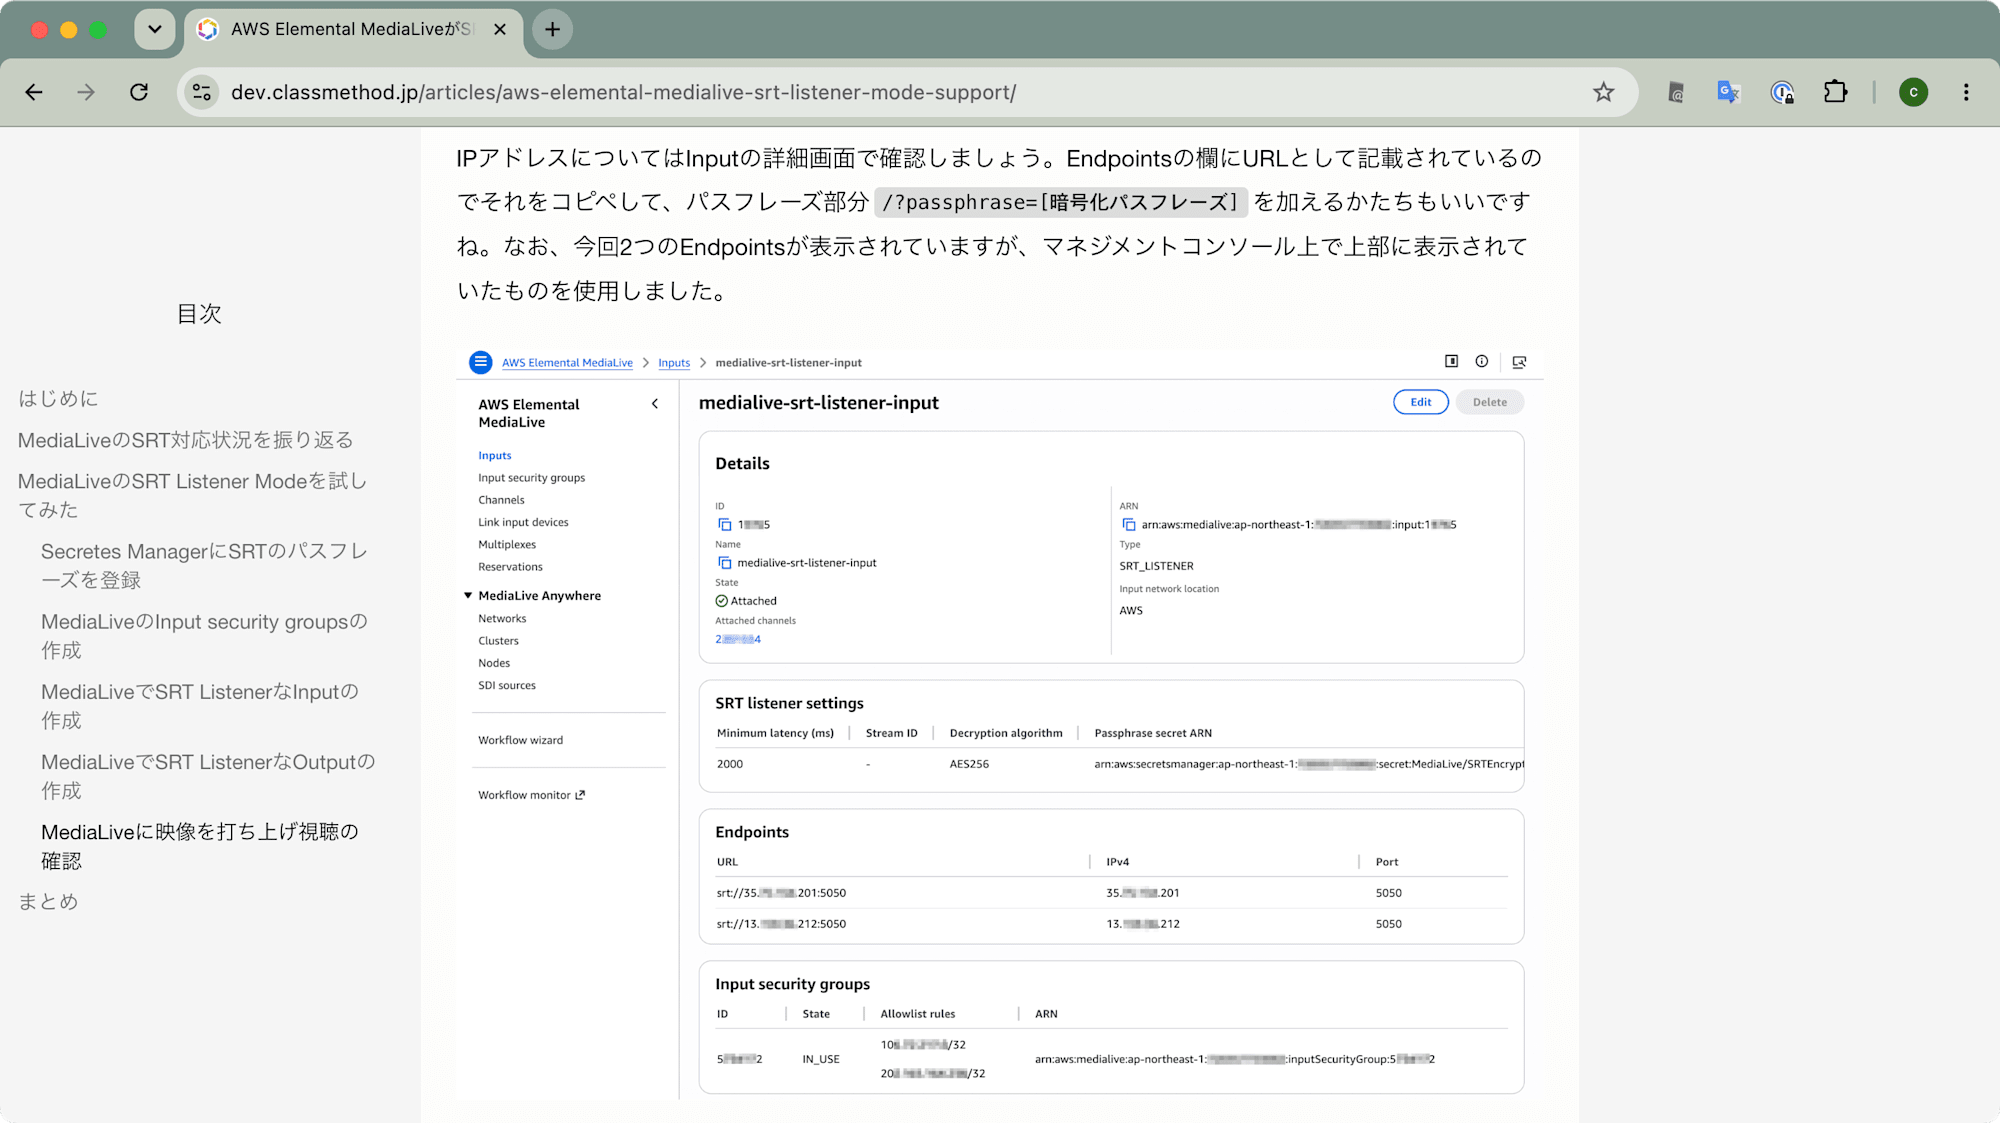
Task: Open the Chrome three-dot menu
Action: point(1966,92)
